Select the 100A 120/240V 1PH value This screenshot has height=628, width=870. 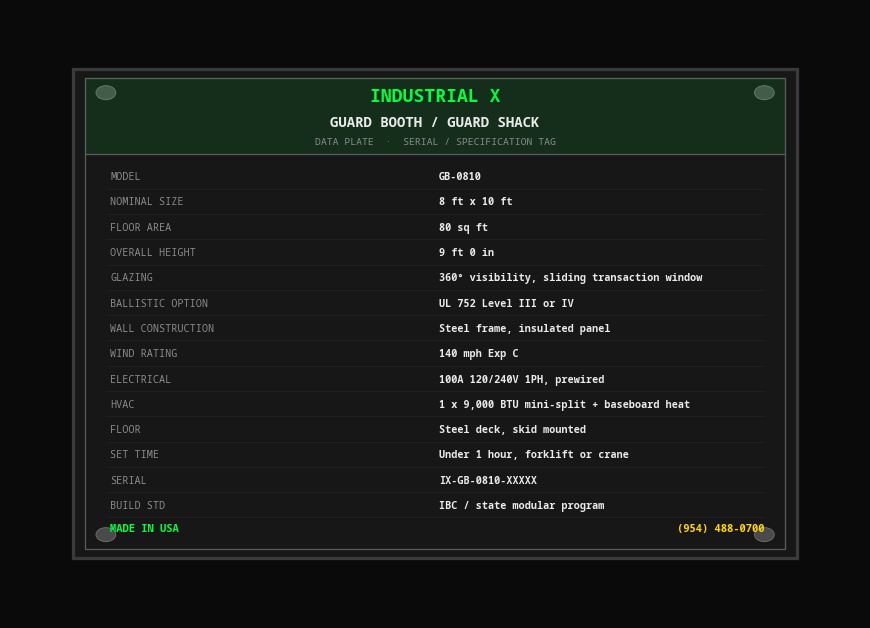pyautogui.click(x=522, y=379)
